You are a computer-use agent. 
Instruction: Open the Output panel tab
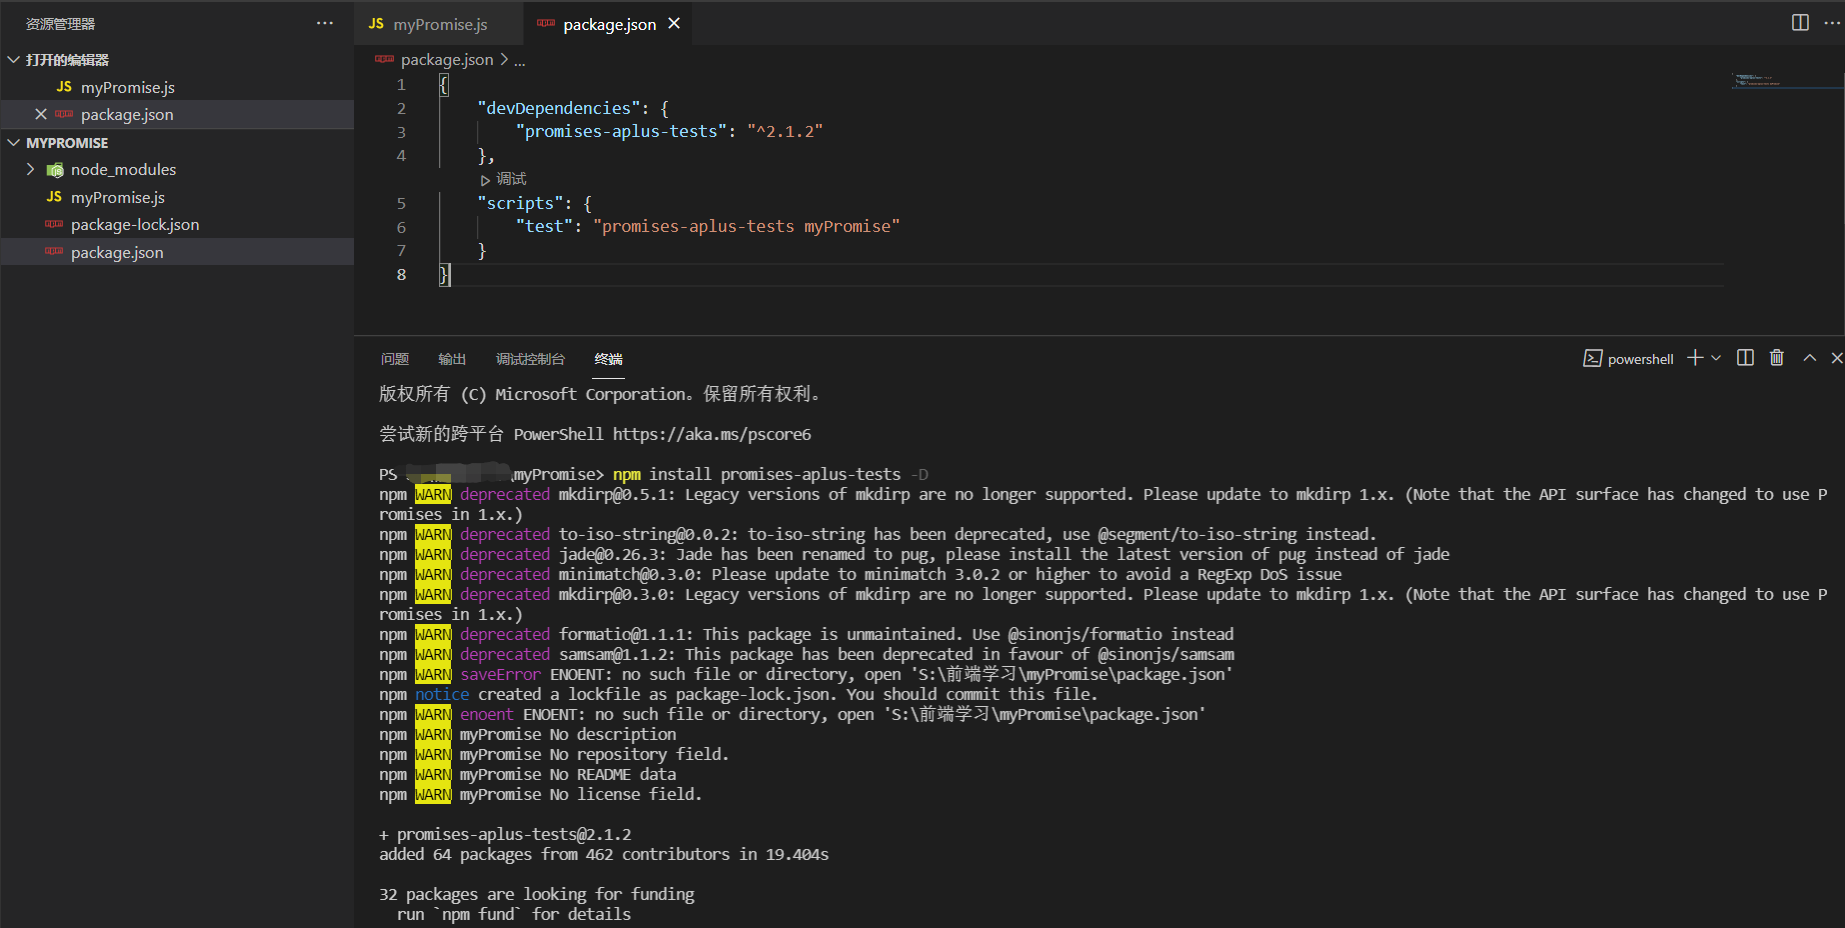(x=452, y=359)
